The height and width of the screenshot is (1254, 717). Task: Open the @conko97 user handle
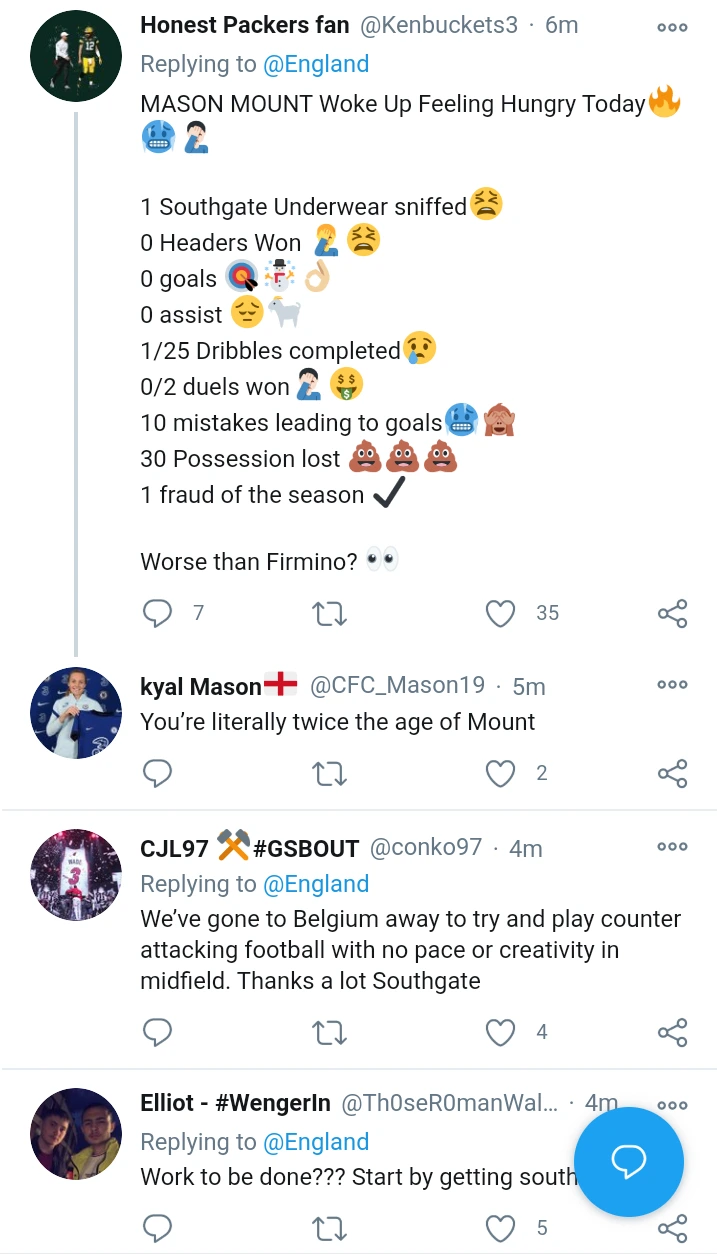[x=426, y=848]
